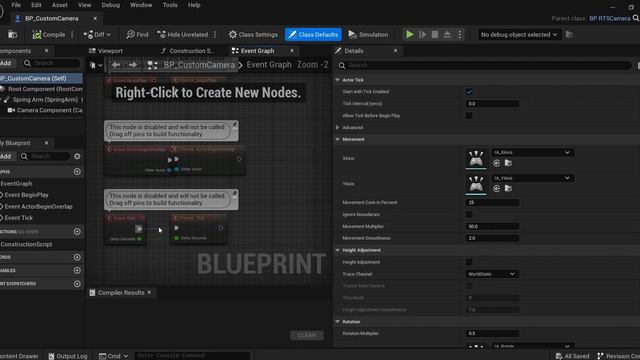Add a new macro with plus icon
640x360 pixels.
77,258
